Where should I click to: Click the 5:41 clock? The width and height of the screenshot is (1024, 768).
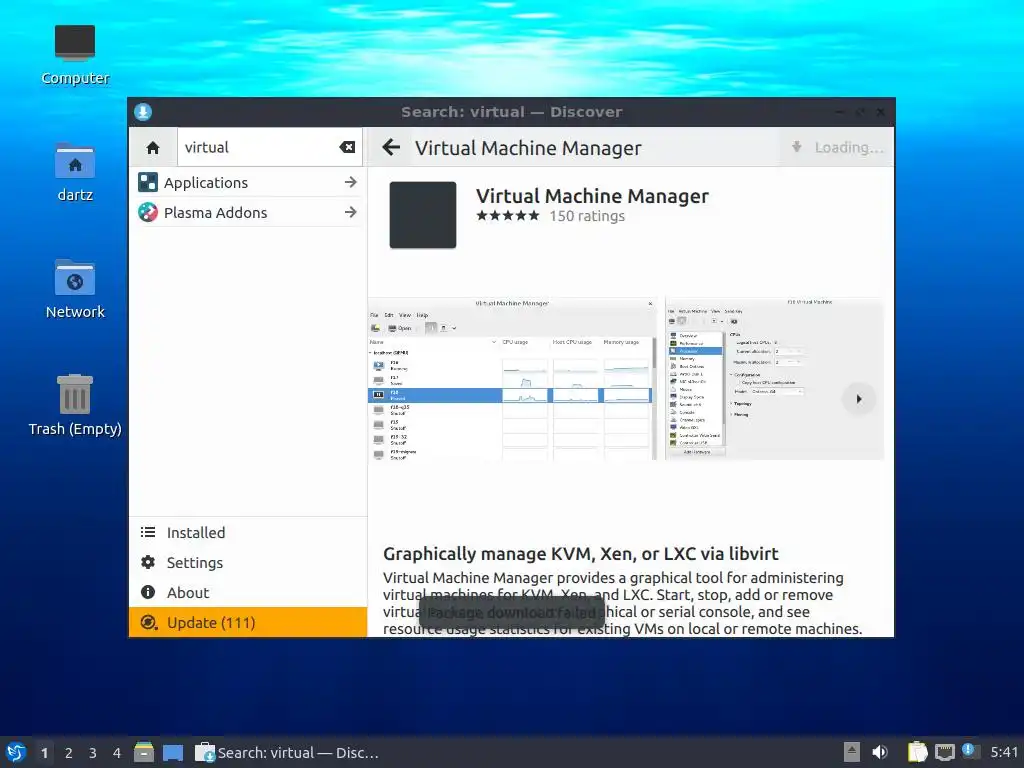click(1004, 752)
